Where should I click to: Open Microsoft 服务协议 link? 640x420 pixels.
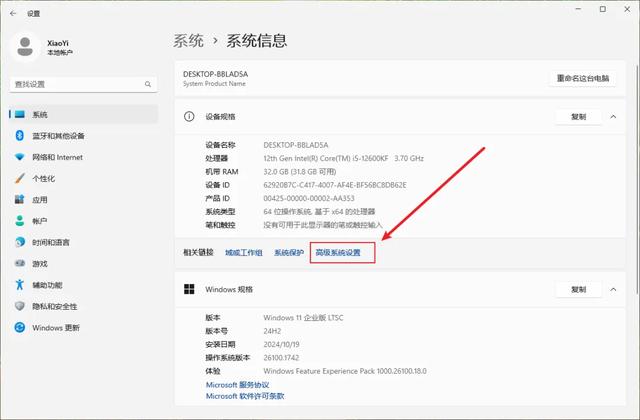point(238,385)
